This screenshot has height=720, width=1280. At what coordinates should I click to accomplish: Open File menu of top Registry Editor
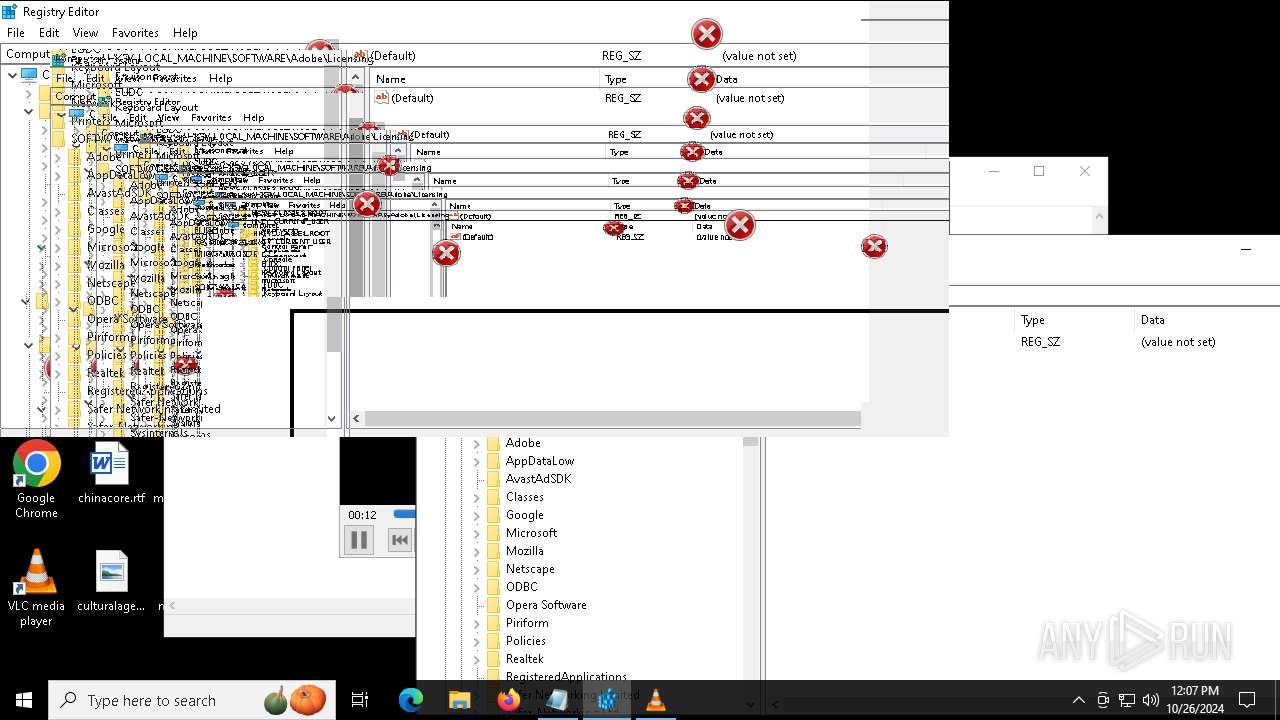tap(16, 33)
